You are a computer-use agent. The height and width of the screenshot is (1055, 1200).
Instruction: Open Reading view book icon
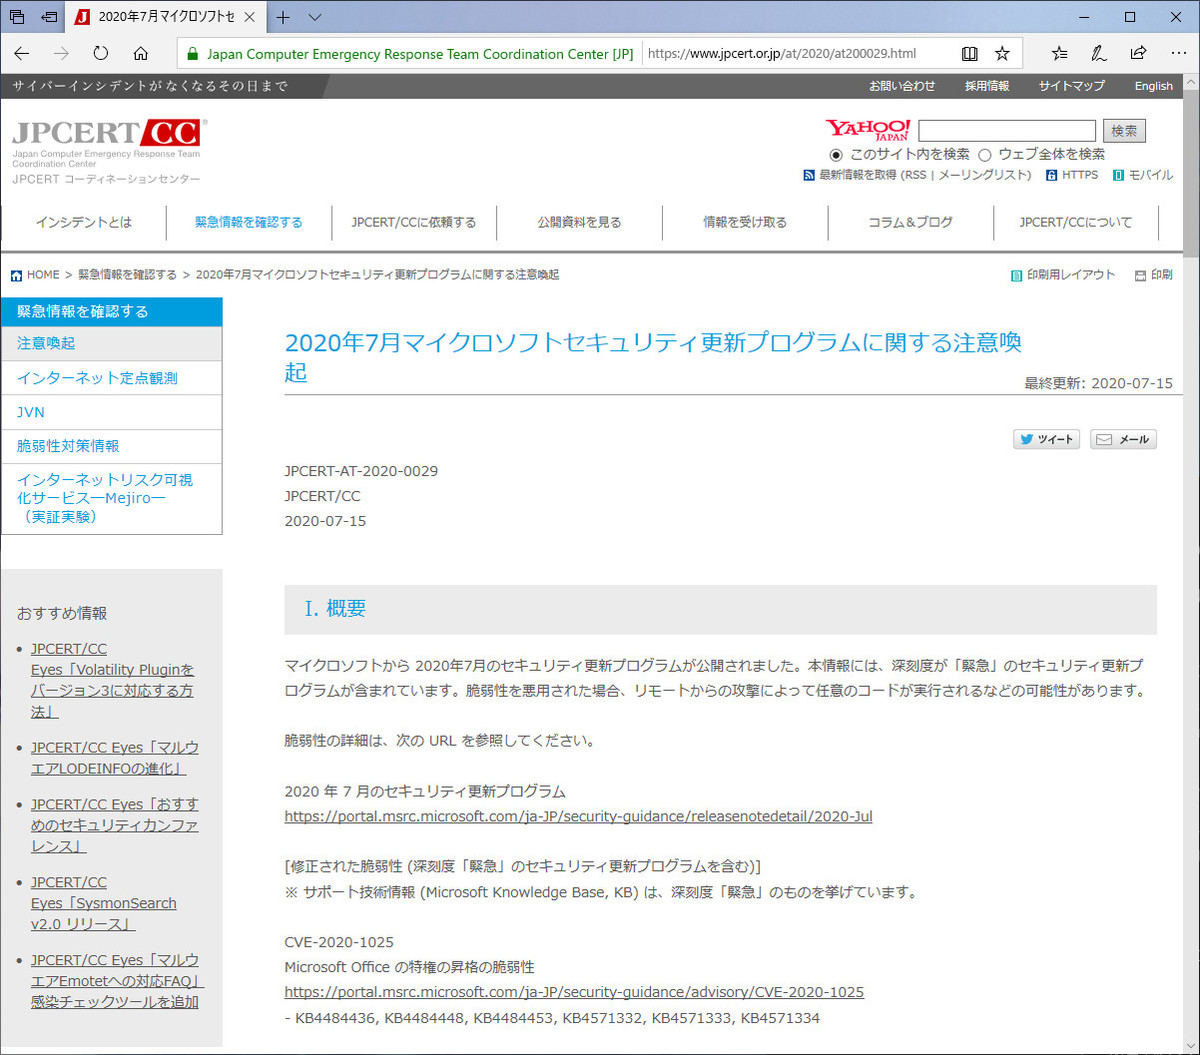[x=969, y=54]
